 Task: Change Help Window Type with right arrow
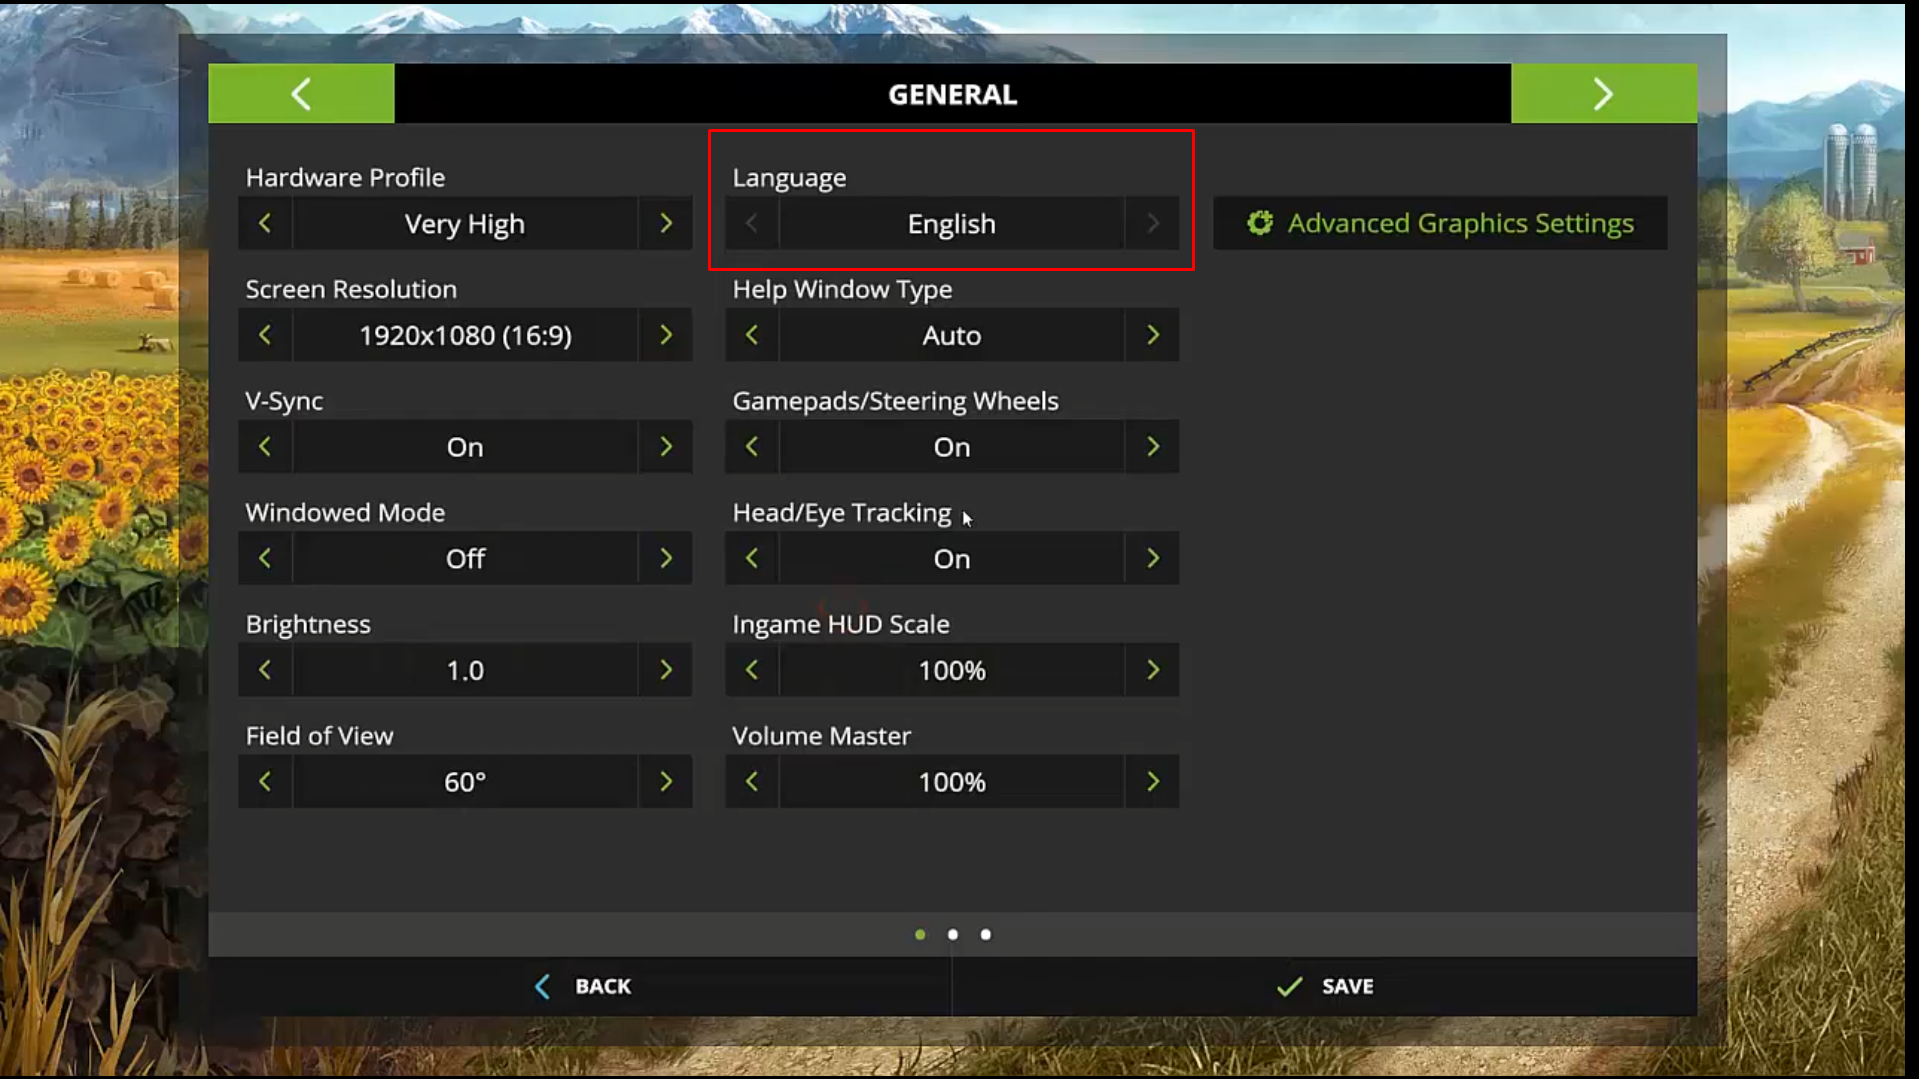click(1153, 335)
